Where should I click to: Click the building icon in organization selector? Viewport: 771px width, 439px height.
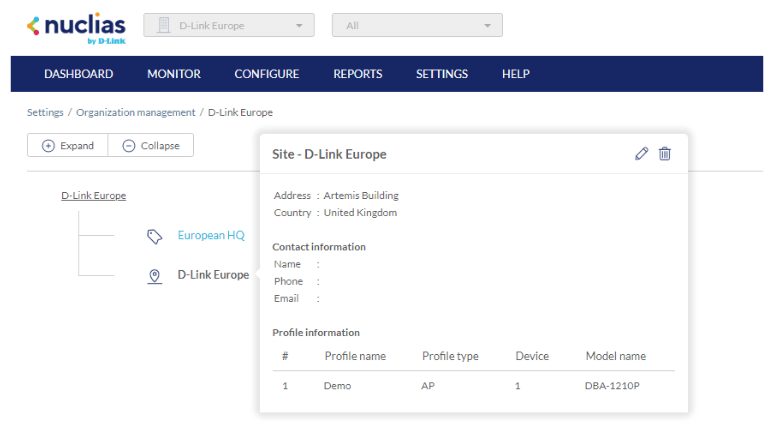[x=164, y=25]
